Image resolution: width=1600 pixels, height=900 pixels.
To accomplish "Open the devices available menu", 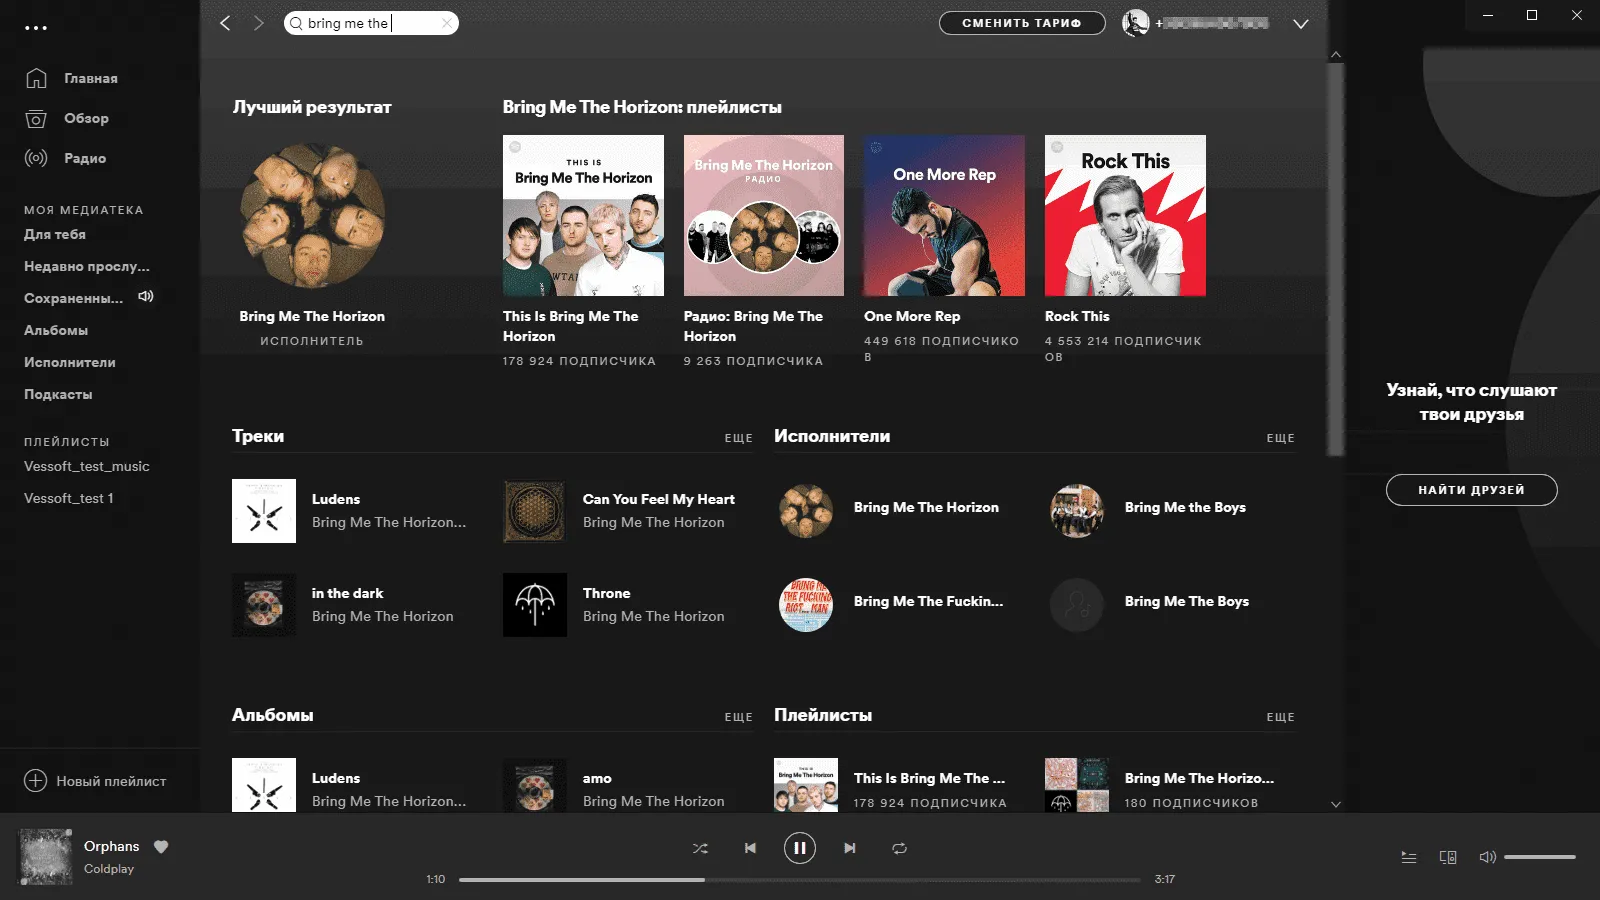I will click(1448, 857).
